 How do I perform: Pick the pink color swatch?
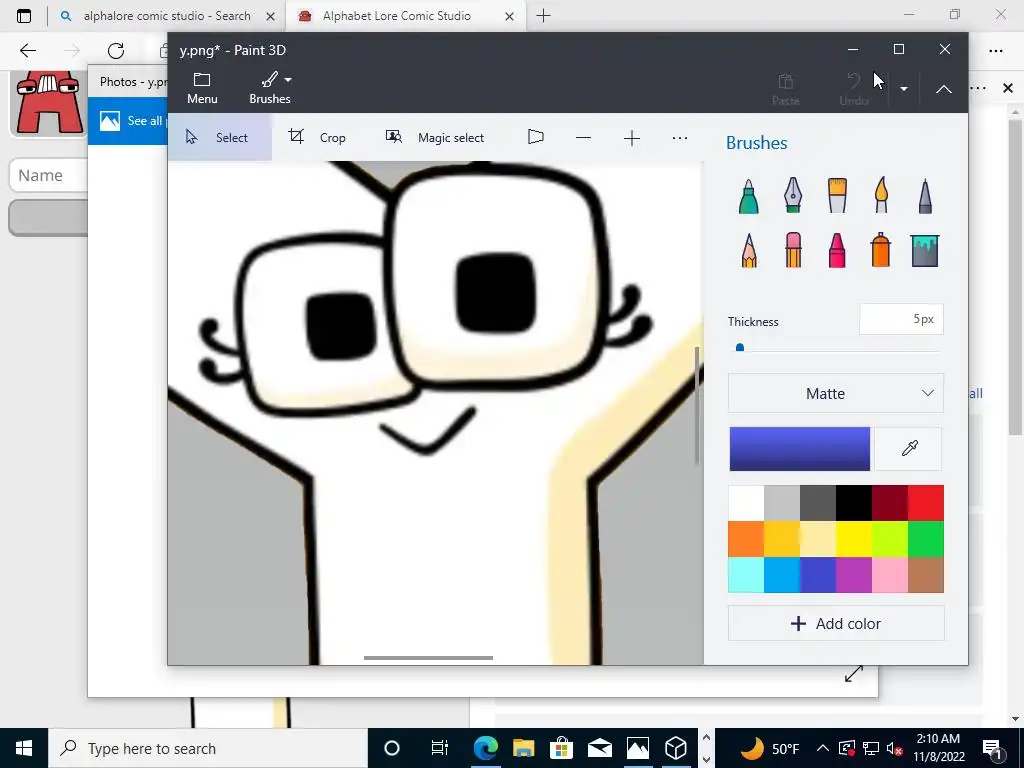889,575
